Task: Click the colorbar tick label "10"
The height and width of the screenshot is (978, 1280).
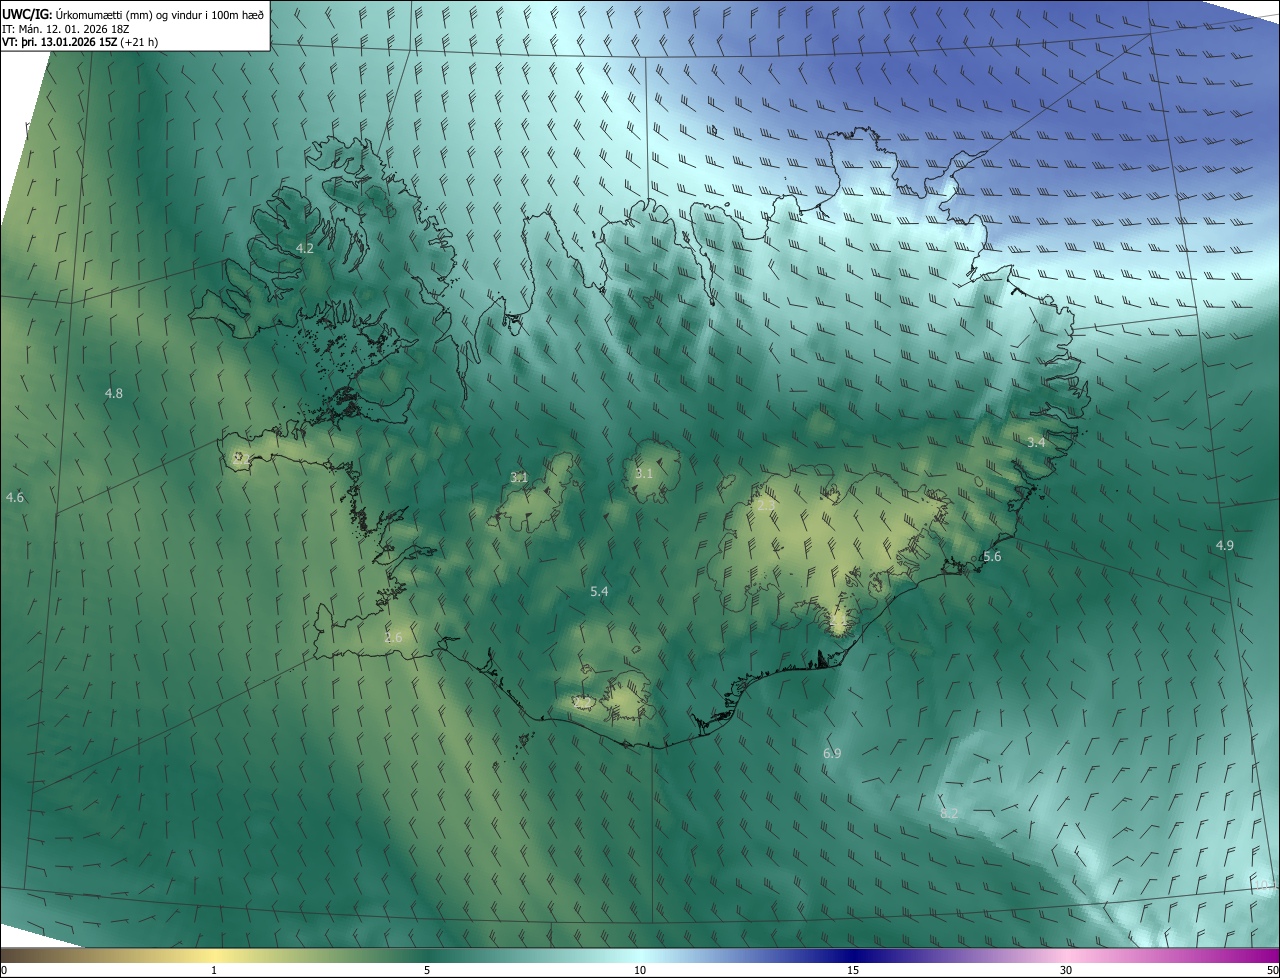Action: (x=640, y=970)
